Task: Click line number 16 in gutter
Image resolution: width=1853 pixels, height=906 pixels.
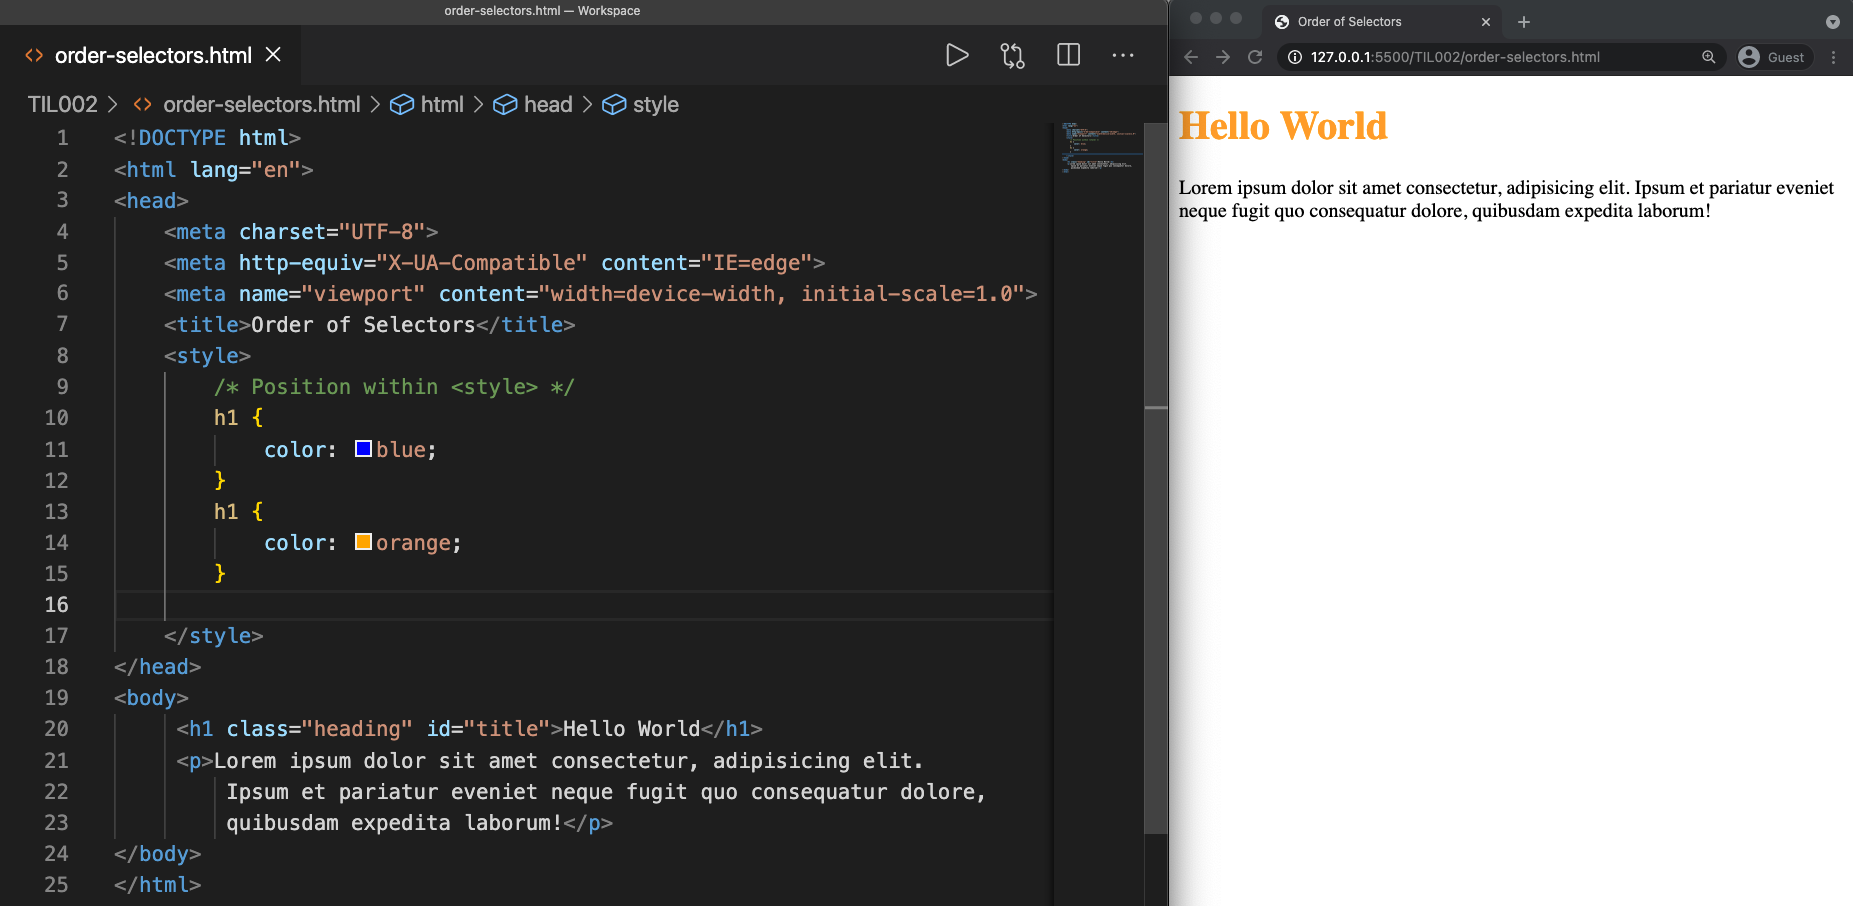Action: coord(56,604)
